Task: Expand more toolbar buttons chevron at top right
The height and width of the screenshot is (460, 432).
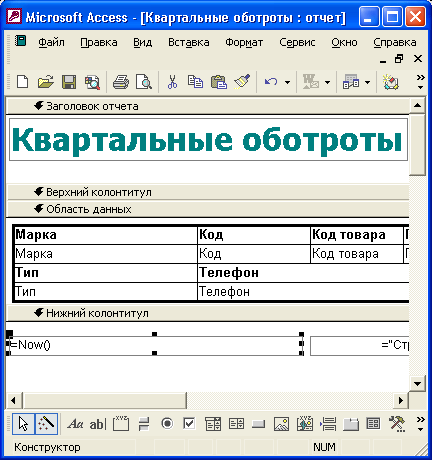Action: (x=421, y=82)
